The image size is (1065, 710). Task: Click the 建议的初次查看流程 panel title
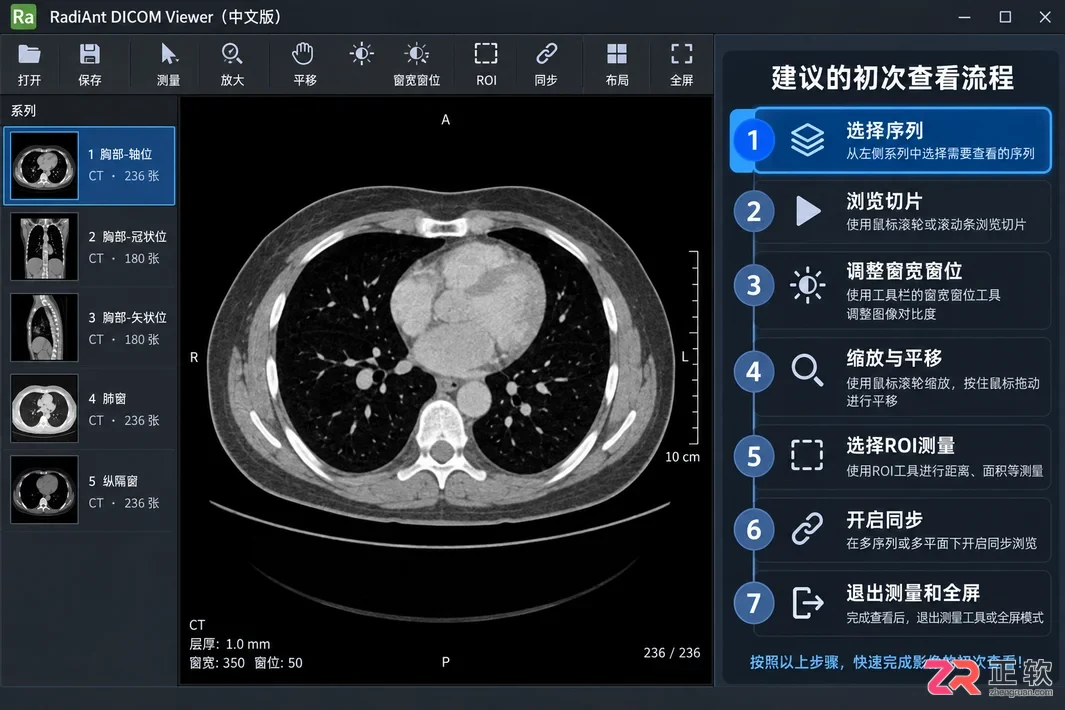892,77
